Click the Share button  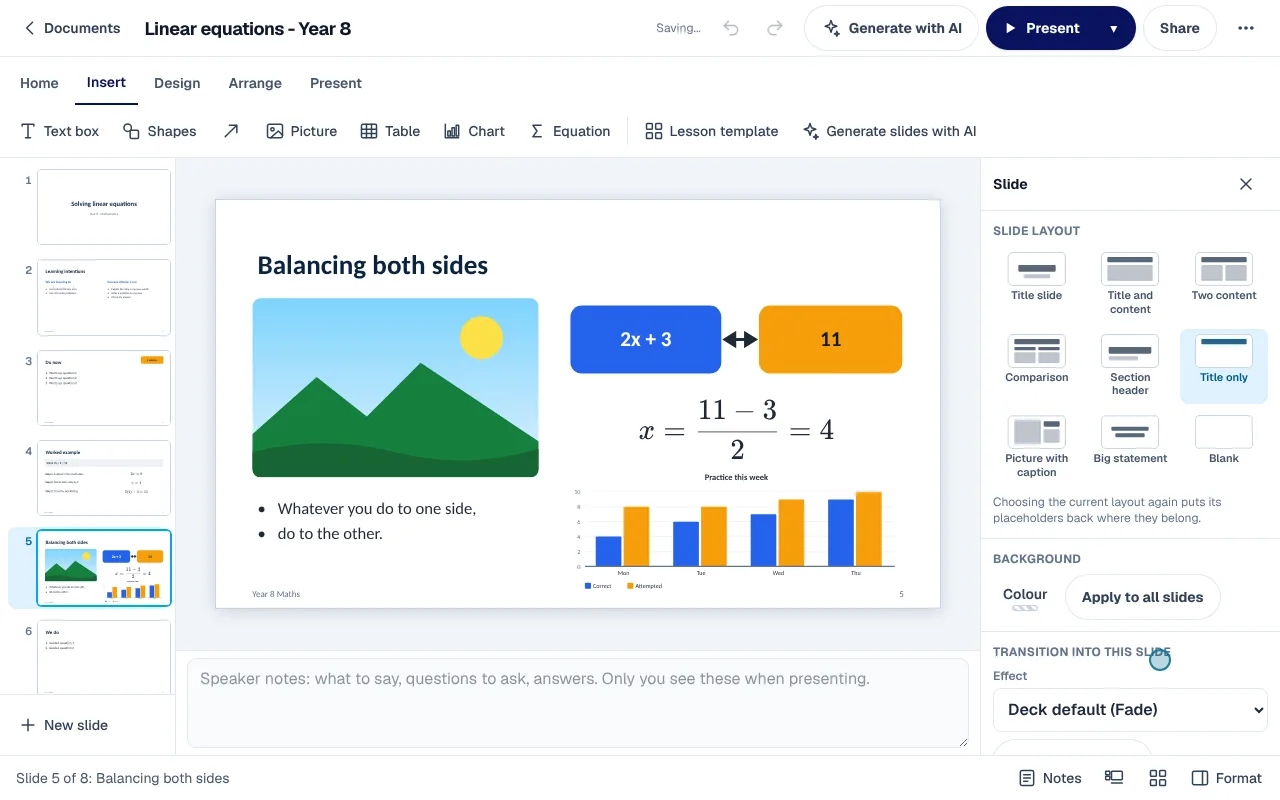1179,28
